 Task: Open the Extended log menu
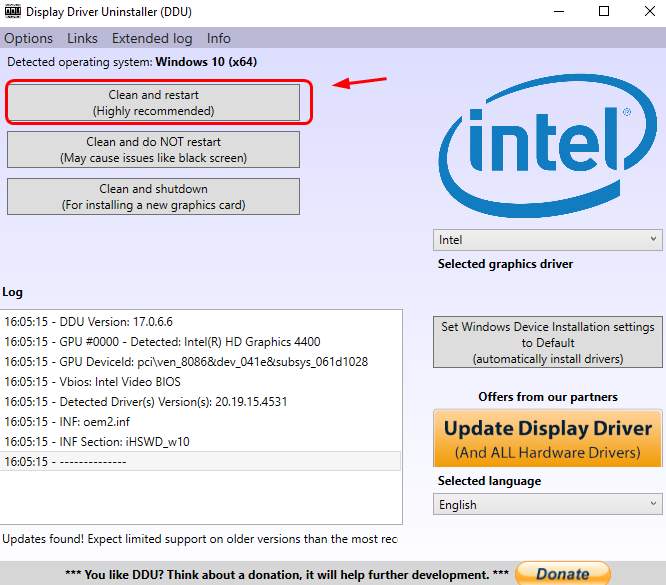[152, 38]
